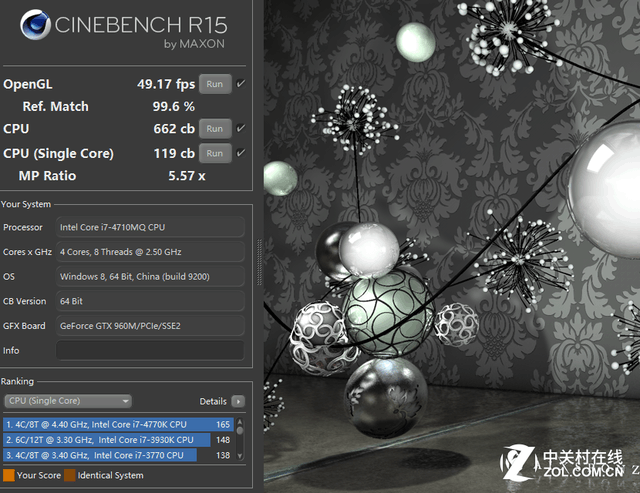Select ranking entry 1 Intel Core i7-4770K
This screenshot has width=640, height=493.
click(x=118, y=424)
